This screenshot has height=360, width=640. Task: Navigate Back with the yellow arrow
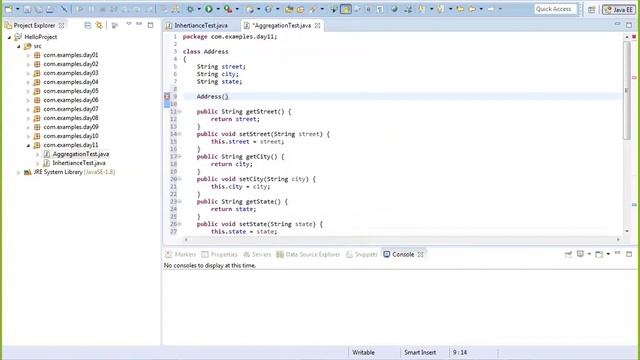coord(472,9)
